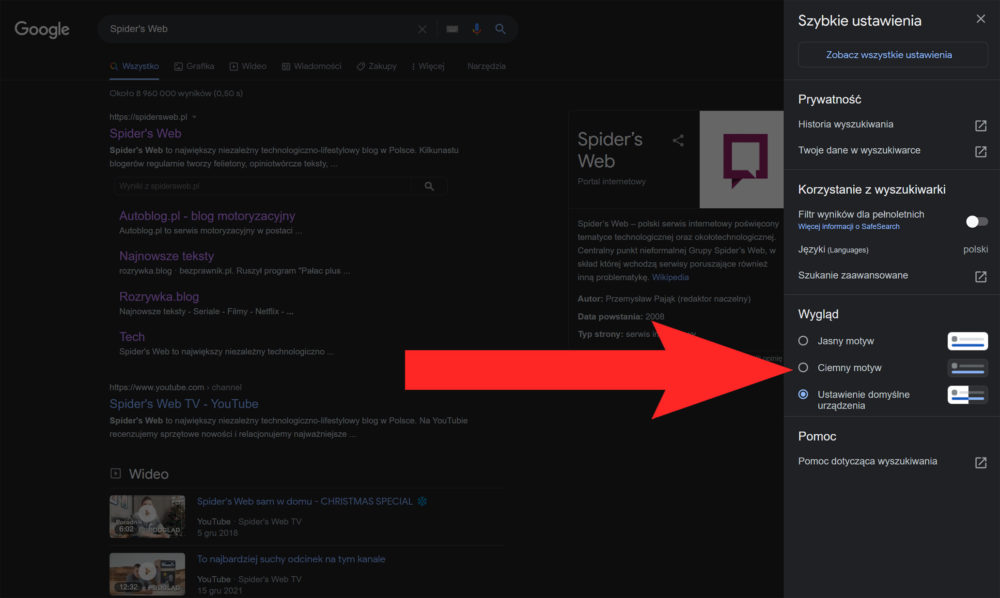Viewport: 1000px width, 598px height.
Task: Play the 12:32 video thumbnail
Action: click(x=147, y=574)
